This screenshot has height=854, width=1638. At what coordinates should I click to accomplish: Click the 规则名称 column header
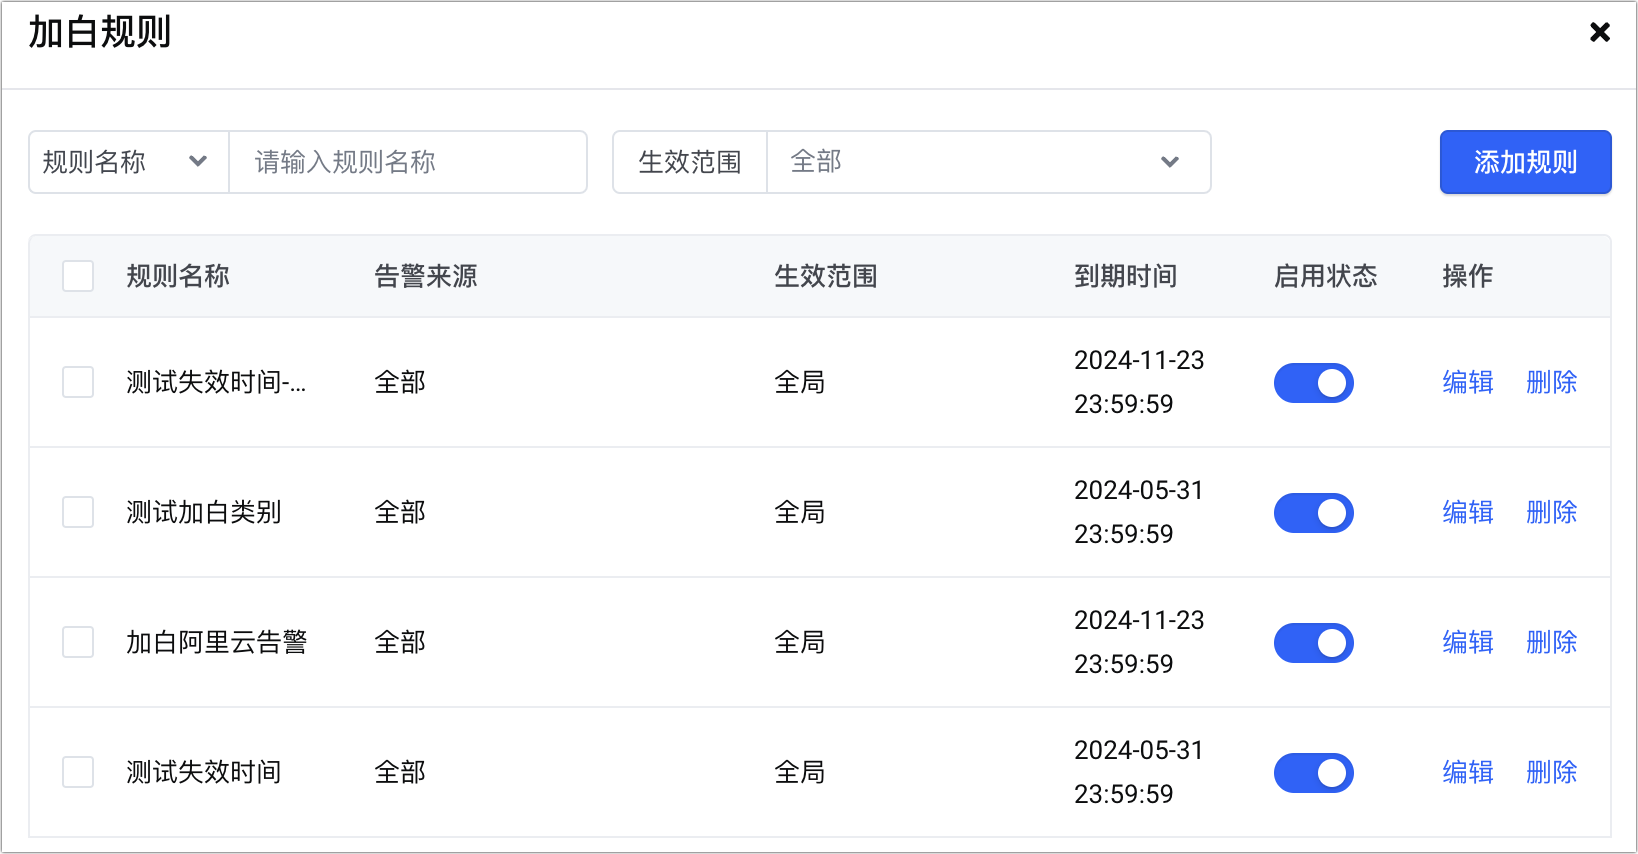178,276
